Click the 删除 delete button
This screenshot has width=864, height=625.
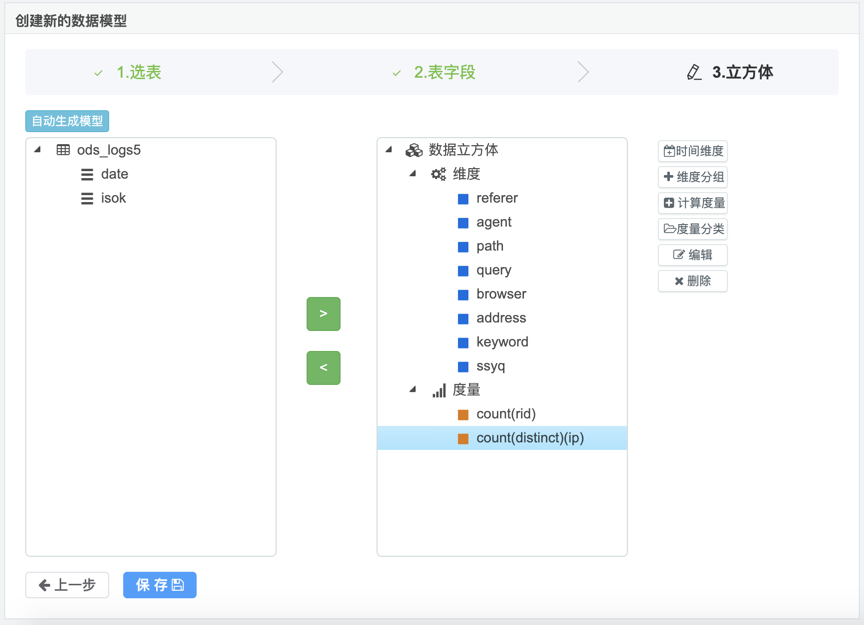[692, 281]
